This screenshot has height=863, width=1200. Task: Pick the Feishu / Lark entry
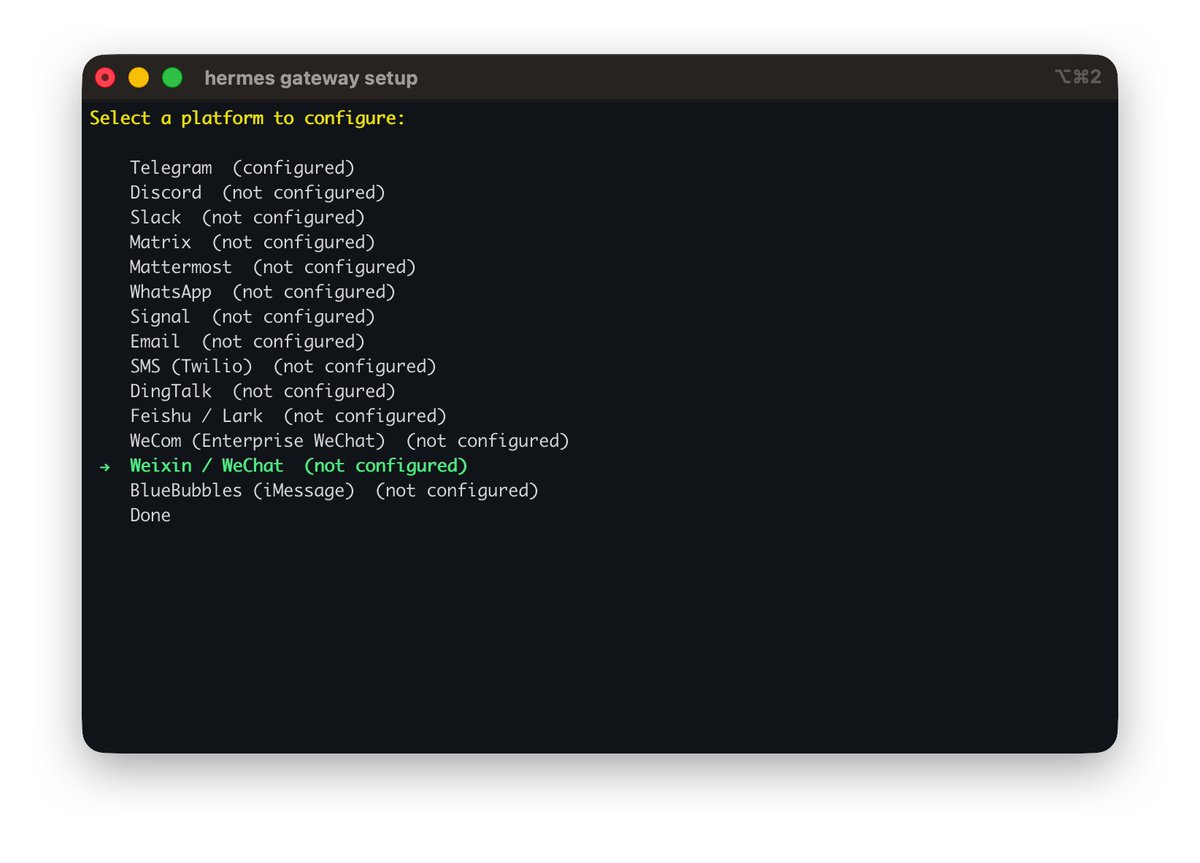[288, 416]
